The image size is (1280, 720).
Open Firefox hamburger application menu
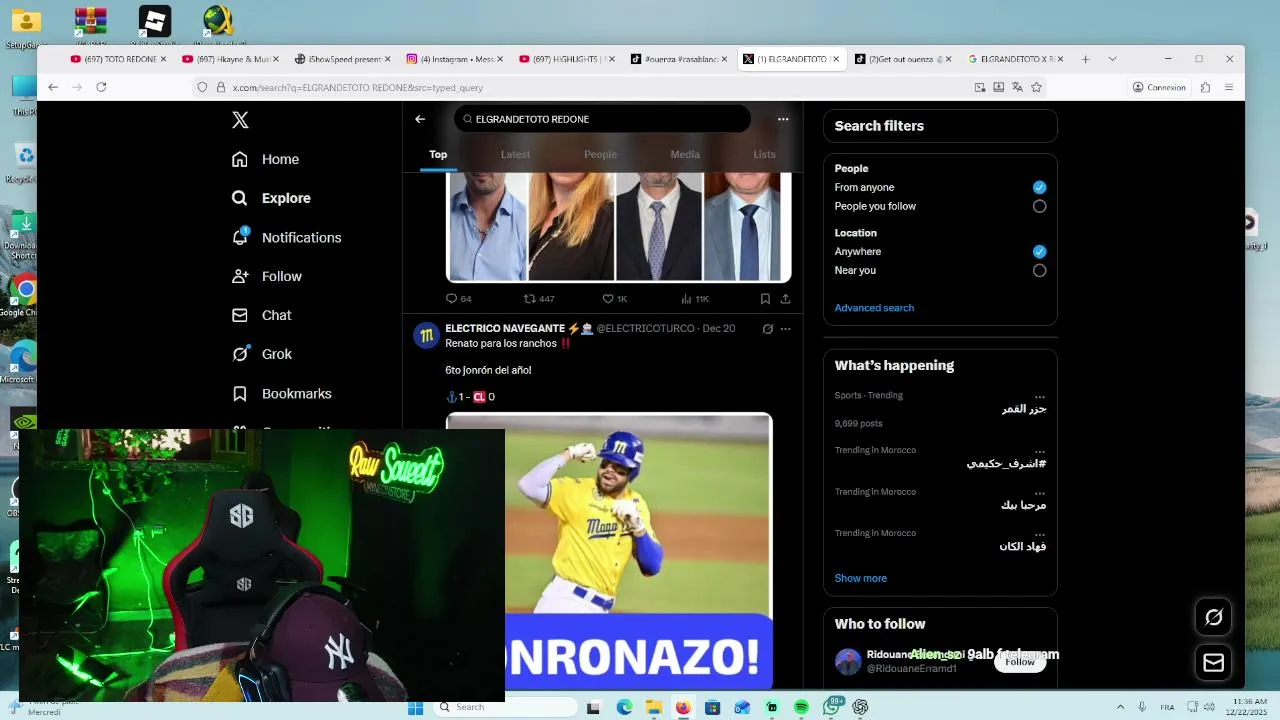[x=1229, y=87]
